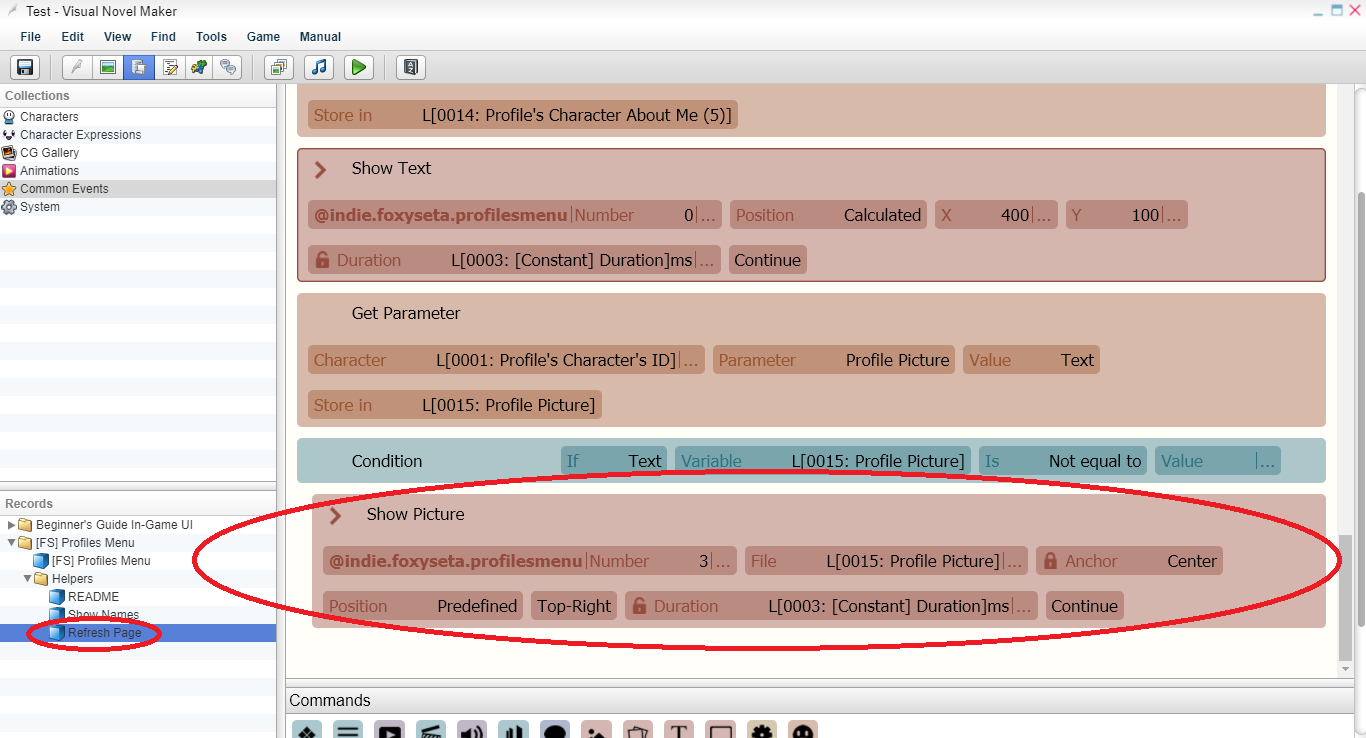Open the Parameter Profile Picture dropdown
The image size is (1366, 738).
click(834, 360)
